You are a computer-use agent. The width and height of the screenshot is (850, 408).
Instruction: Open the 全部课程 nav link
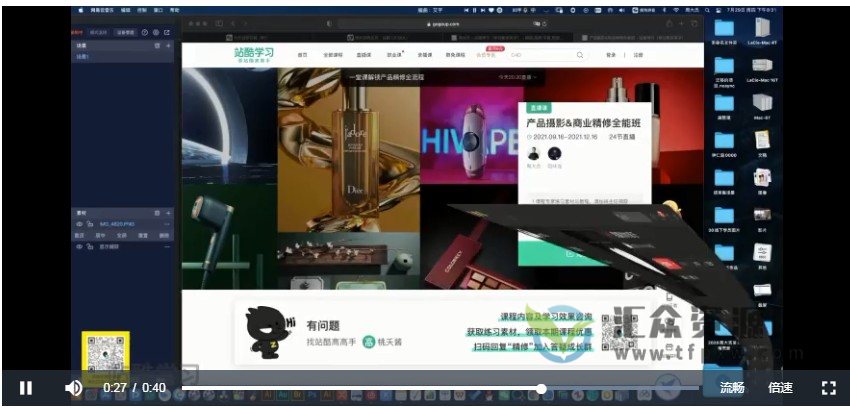tap(333, 55)
